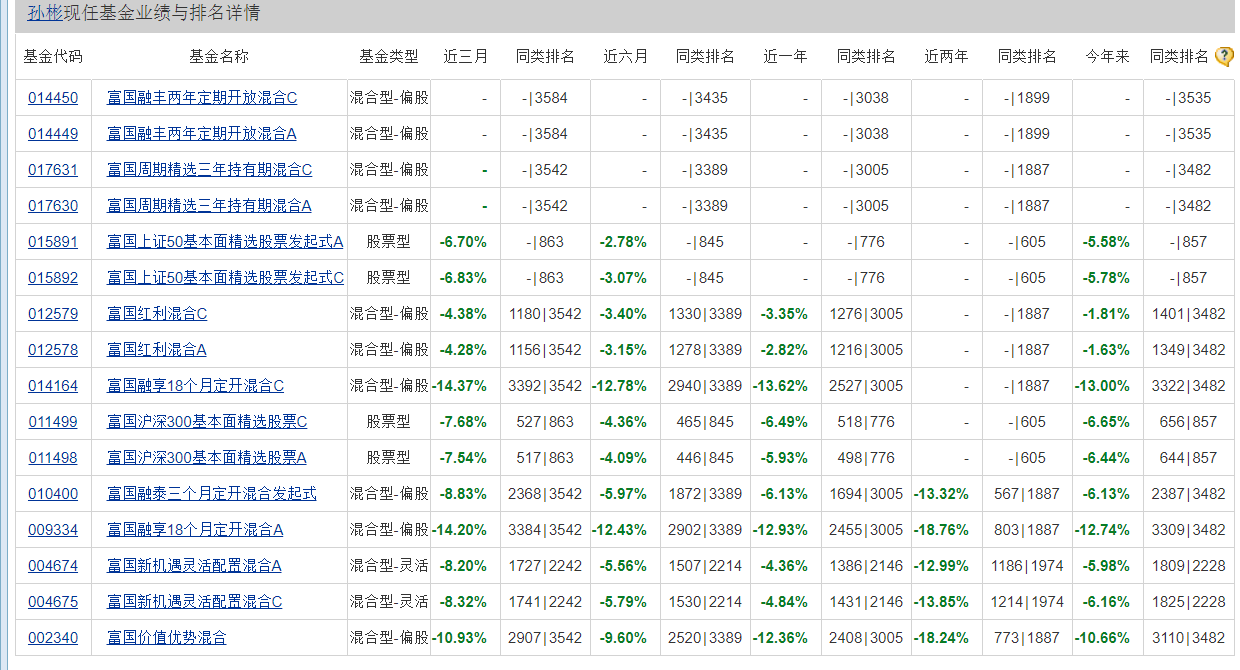This screenshot has width=1240, height=670.
Task: Click fund code 017631
Action: tap(52, 170)
